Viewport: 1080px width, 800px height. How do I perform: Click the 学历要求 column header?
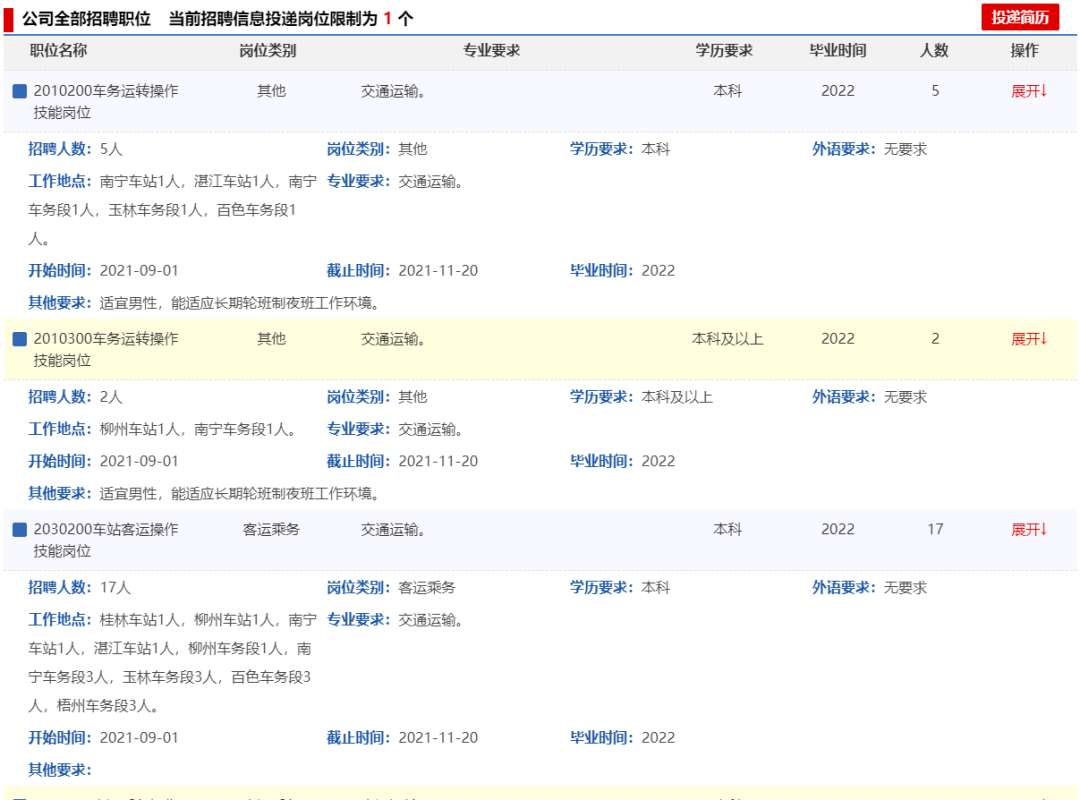[724, 50]
